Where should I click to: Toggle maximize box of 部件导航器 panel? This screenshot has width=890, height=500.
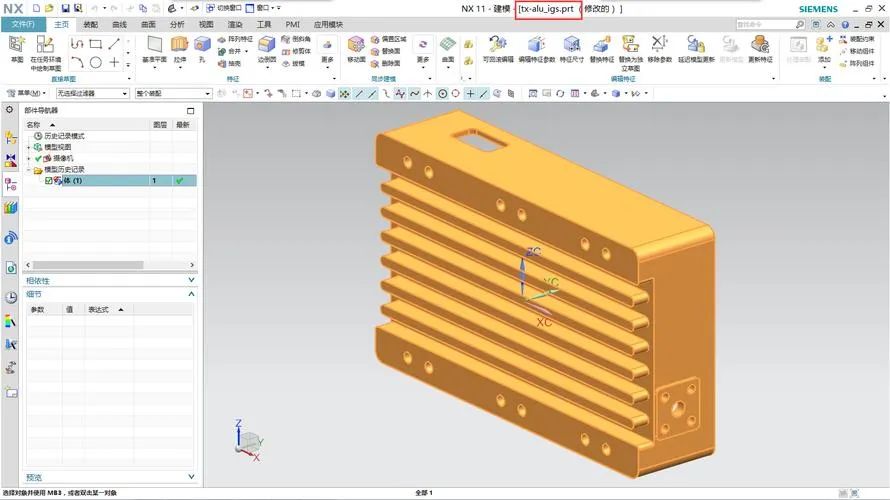coord(190,110)
